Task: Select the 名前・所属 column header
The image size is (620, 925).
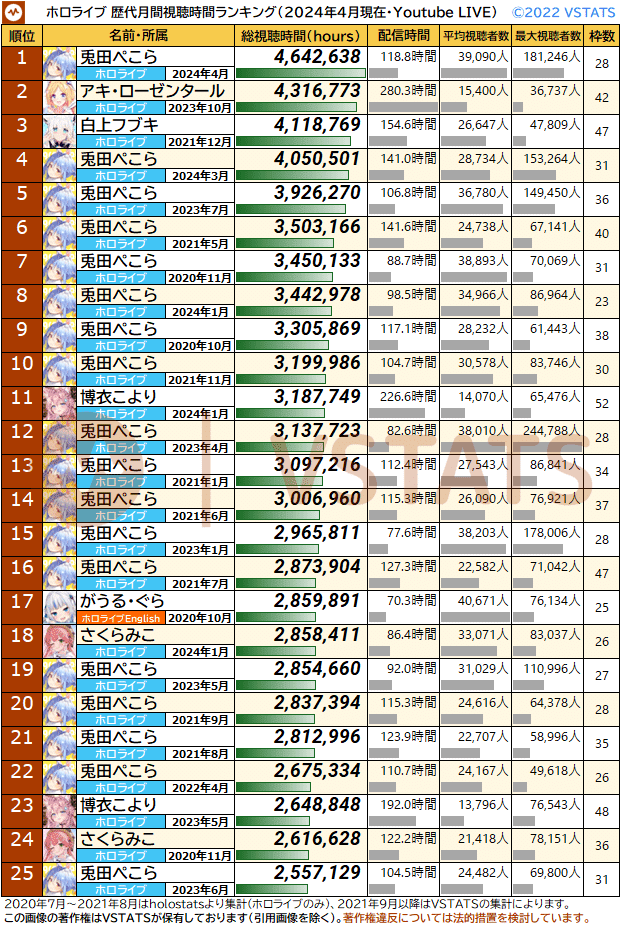Action: point(139,36)
